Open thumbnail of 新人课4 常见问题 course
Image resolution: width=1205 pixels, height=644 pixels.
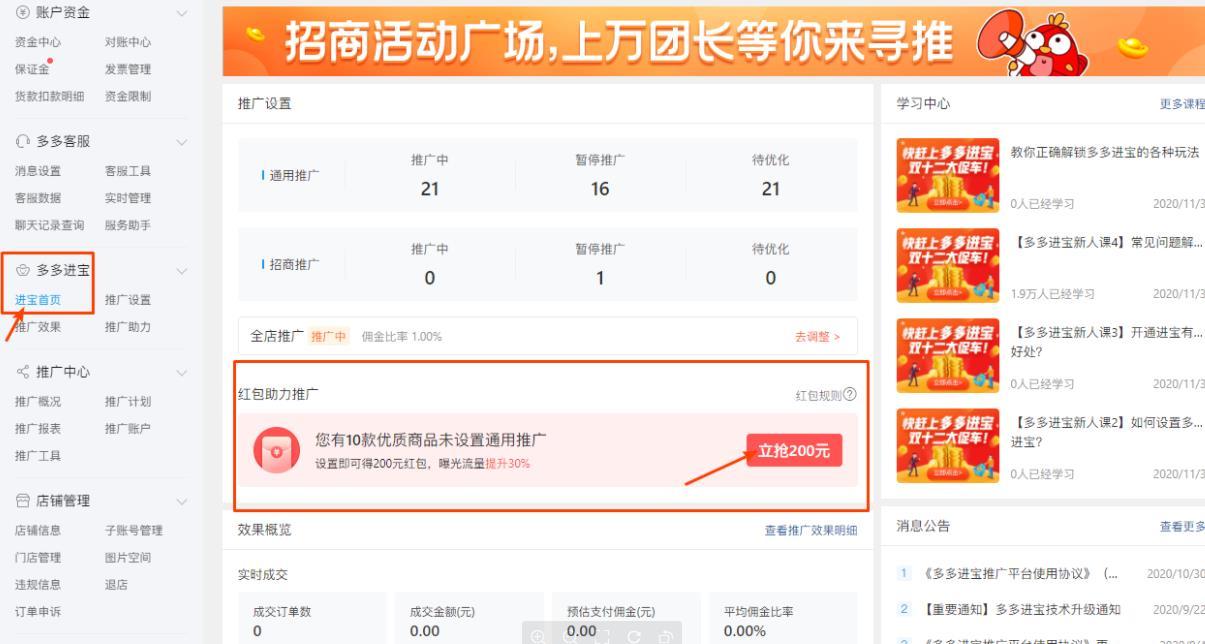[x=947, y=264]
